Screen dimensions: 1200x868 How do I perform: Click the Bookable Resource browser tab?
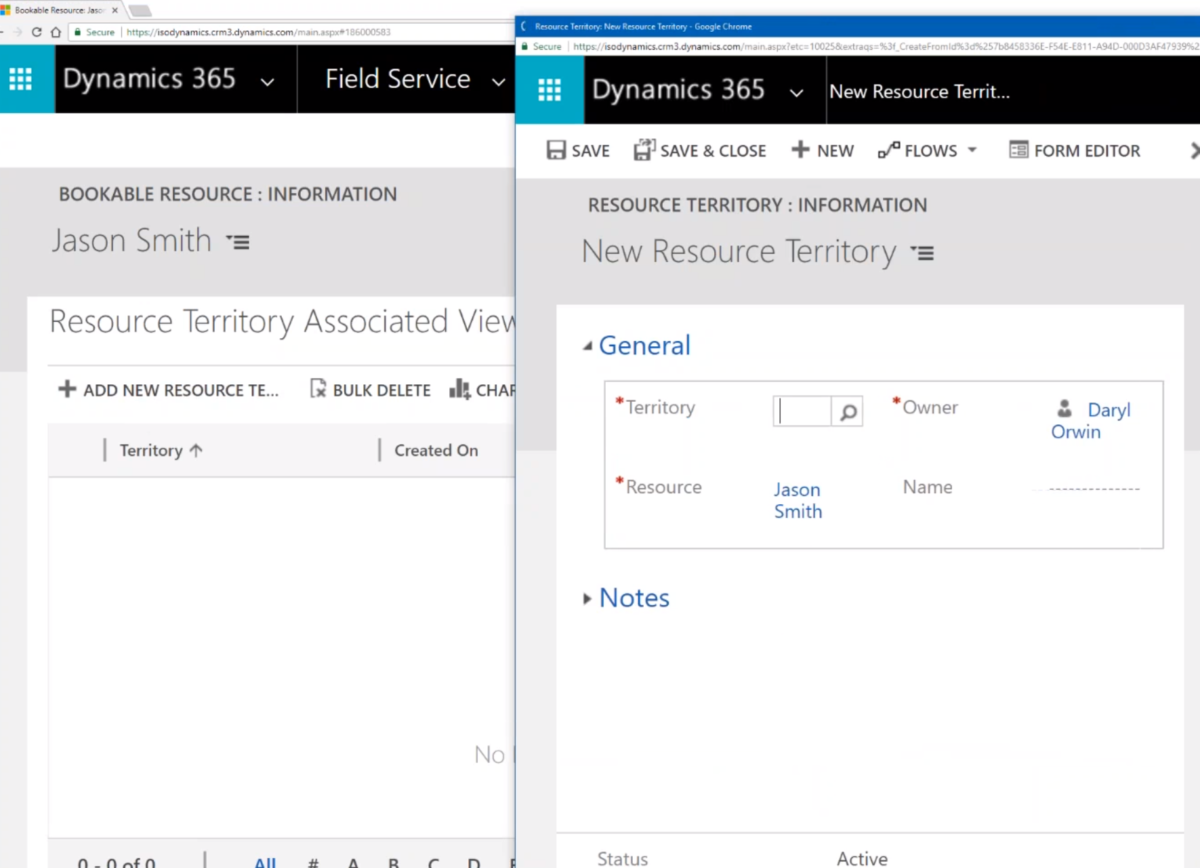pos(62,10)
